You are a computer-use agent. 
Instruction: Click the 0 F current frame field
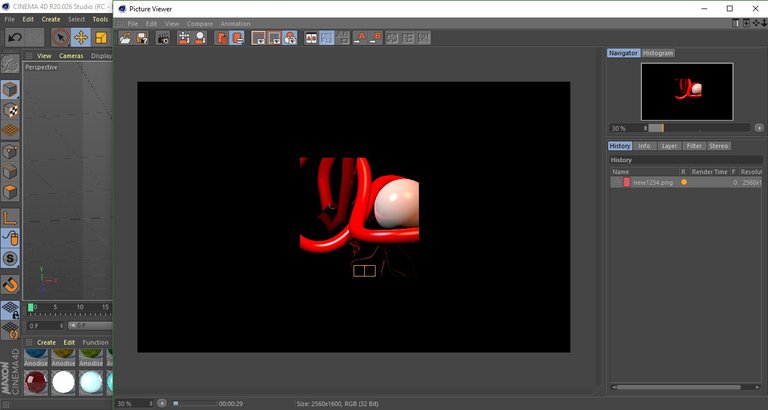point(46,326)
